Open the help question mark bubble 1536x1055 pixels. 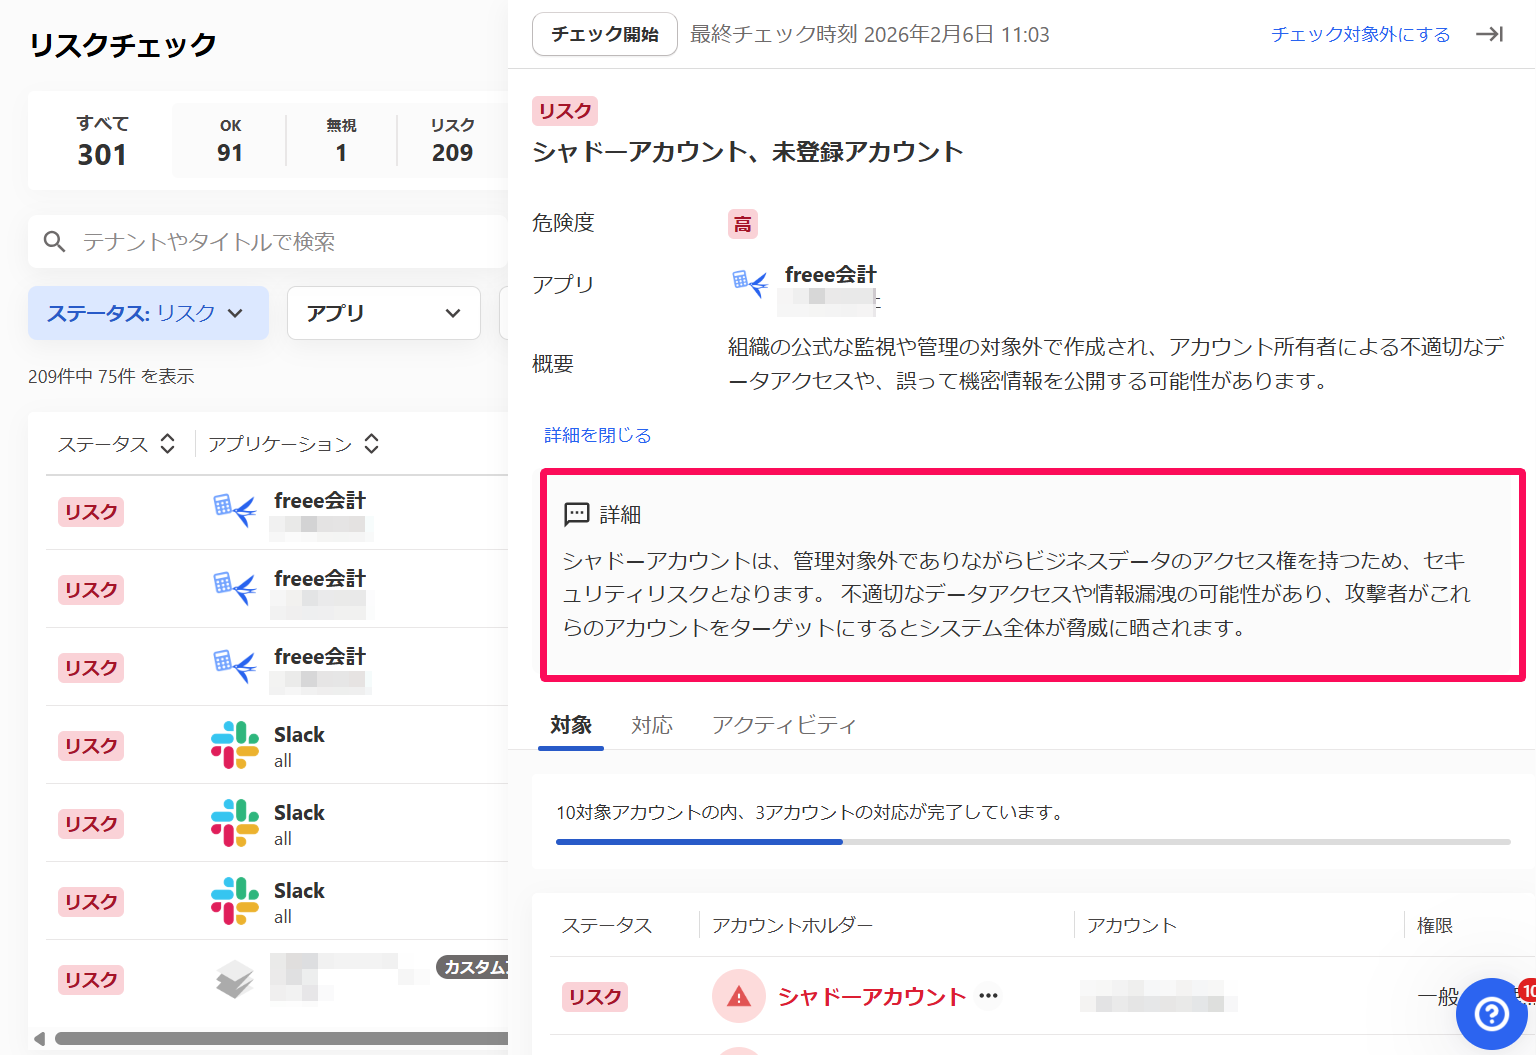(1491, 1014)
